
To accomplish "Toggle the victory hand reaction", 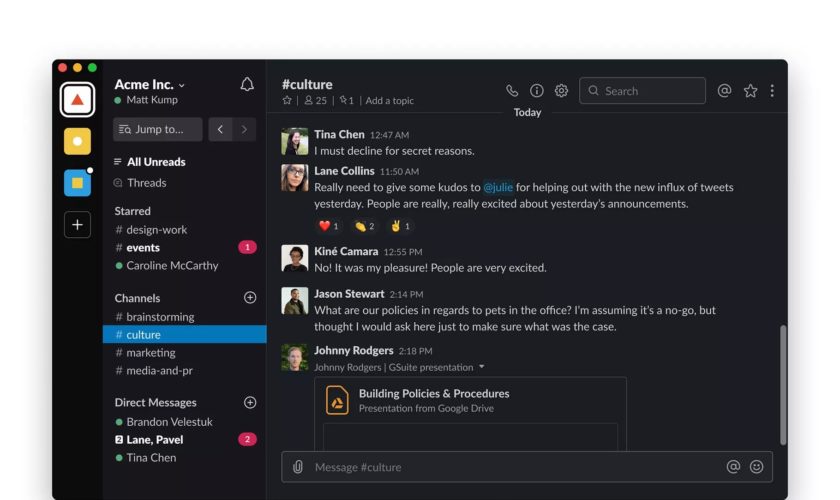I will click(x=400, y=226).
